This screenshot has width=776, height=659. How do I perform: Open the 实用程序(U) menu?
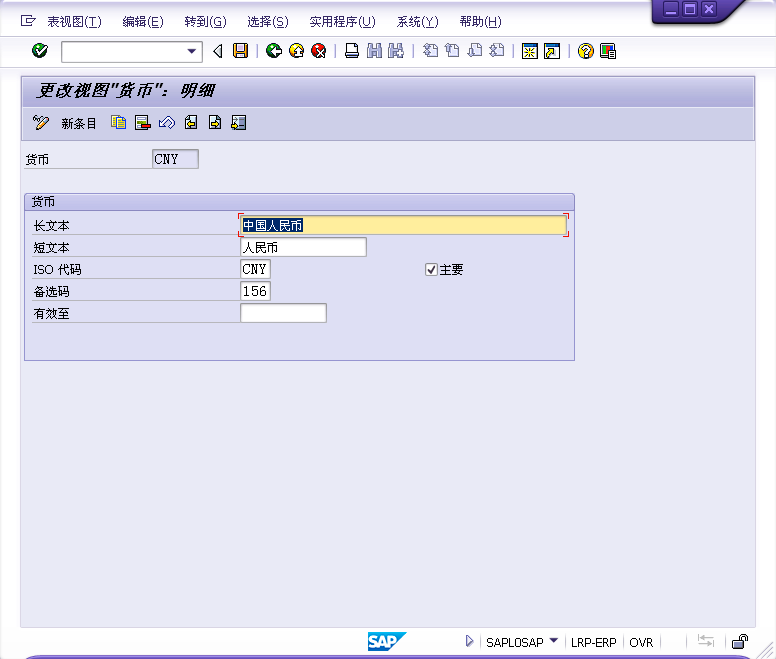(x=342, y=22)
